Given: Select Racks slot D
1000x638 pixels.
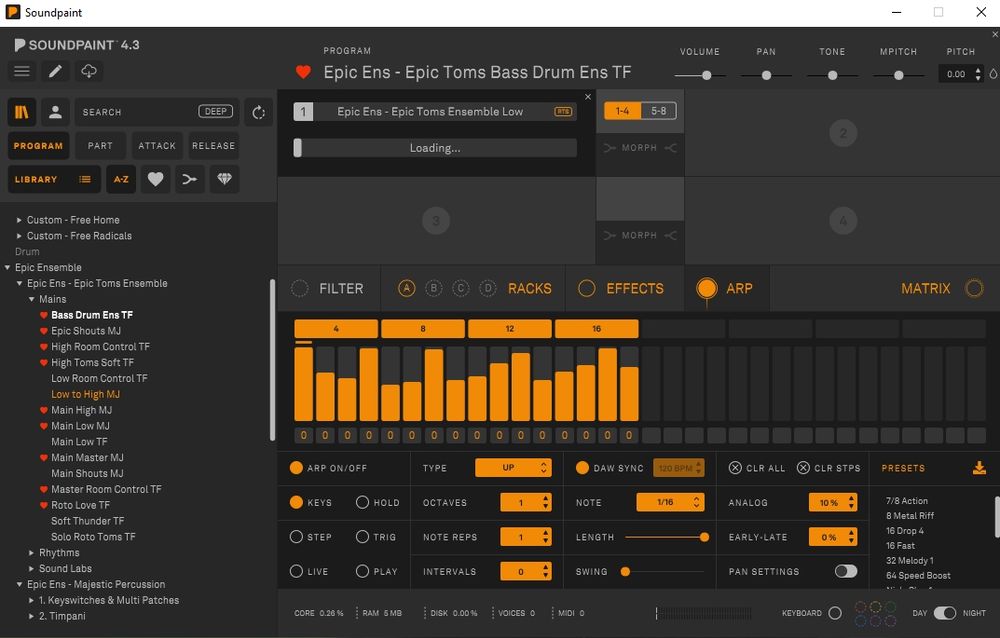Looking at the screenshot, I should pyautogui.click(x=488, y=288).
